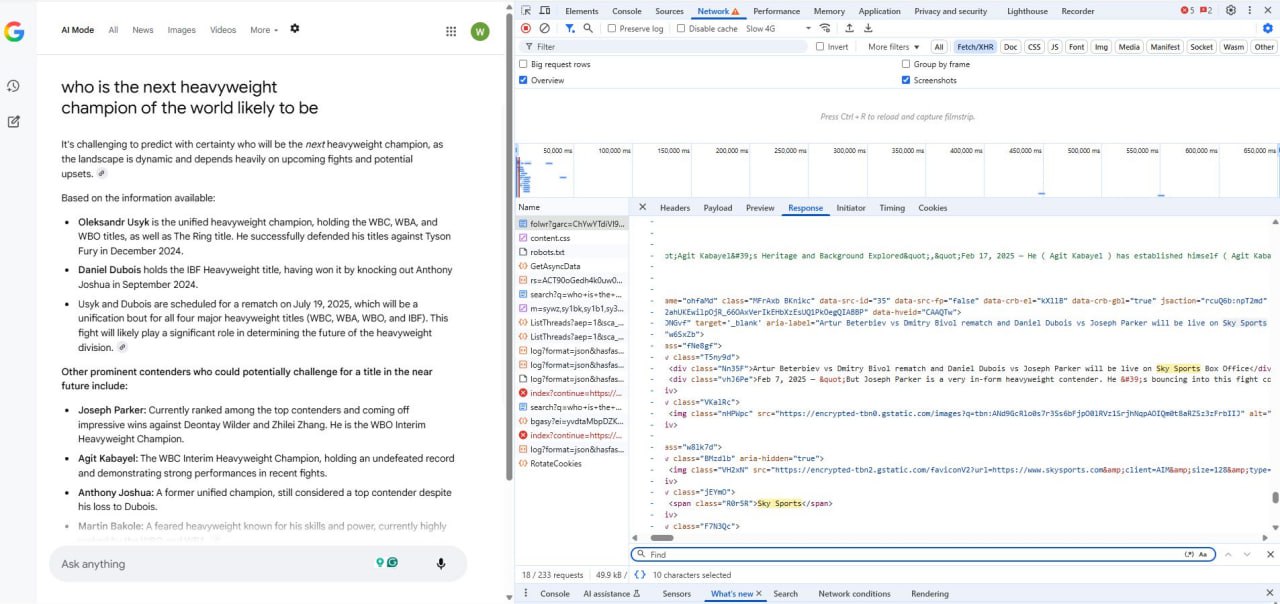The height and width of the screenshot is (604, 1280).
Task: Uncheck the Overview checkbox
Action: [x=523, y=80]
